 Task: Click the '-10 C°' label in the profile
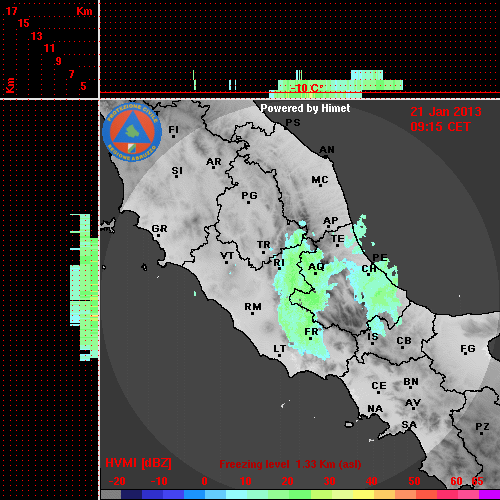point(307,88)
